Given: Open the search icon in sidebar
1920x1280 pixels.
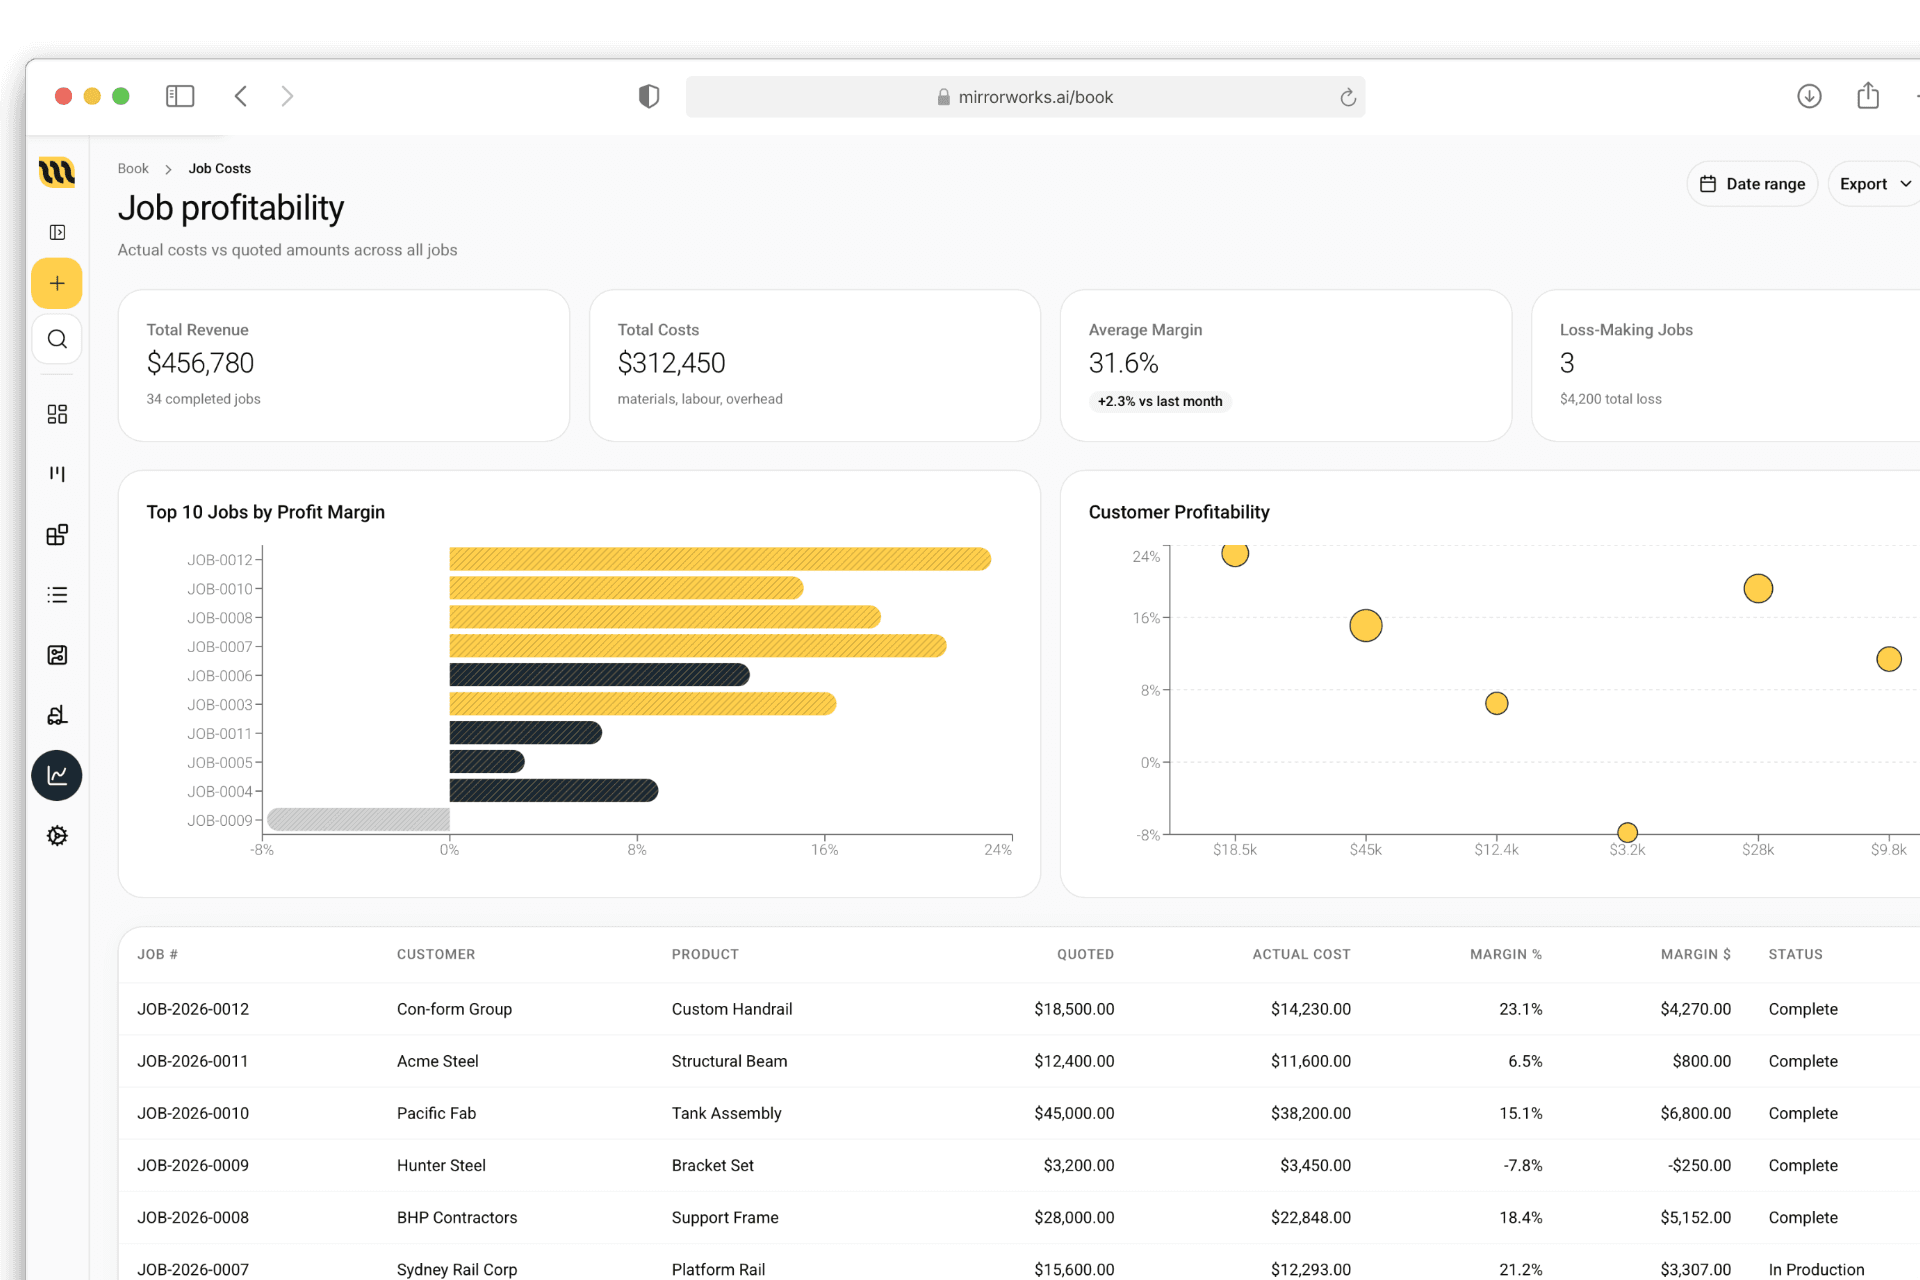Looking at the screenshot, I should [57, 339].
